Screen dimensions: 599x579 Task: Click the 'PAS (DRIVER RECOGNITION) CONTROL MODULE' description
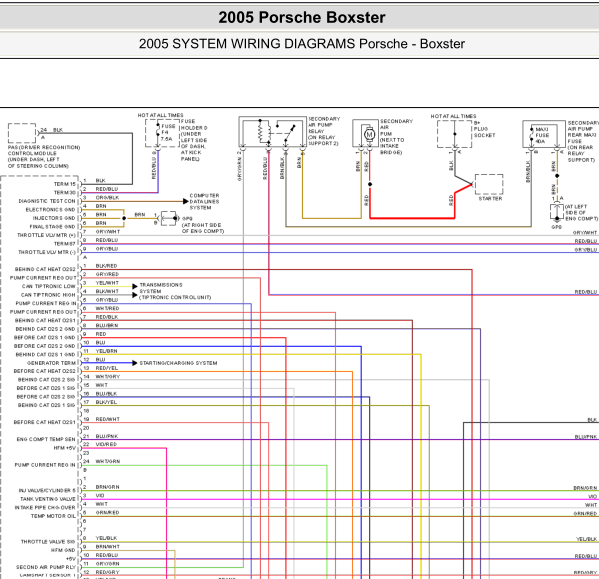[44, 157]
